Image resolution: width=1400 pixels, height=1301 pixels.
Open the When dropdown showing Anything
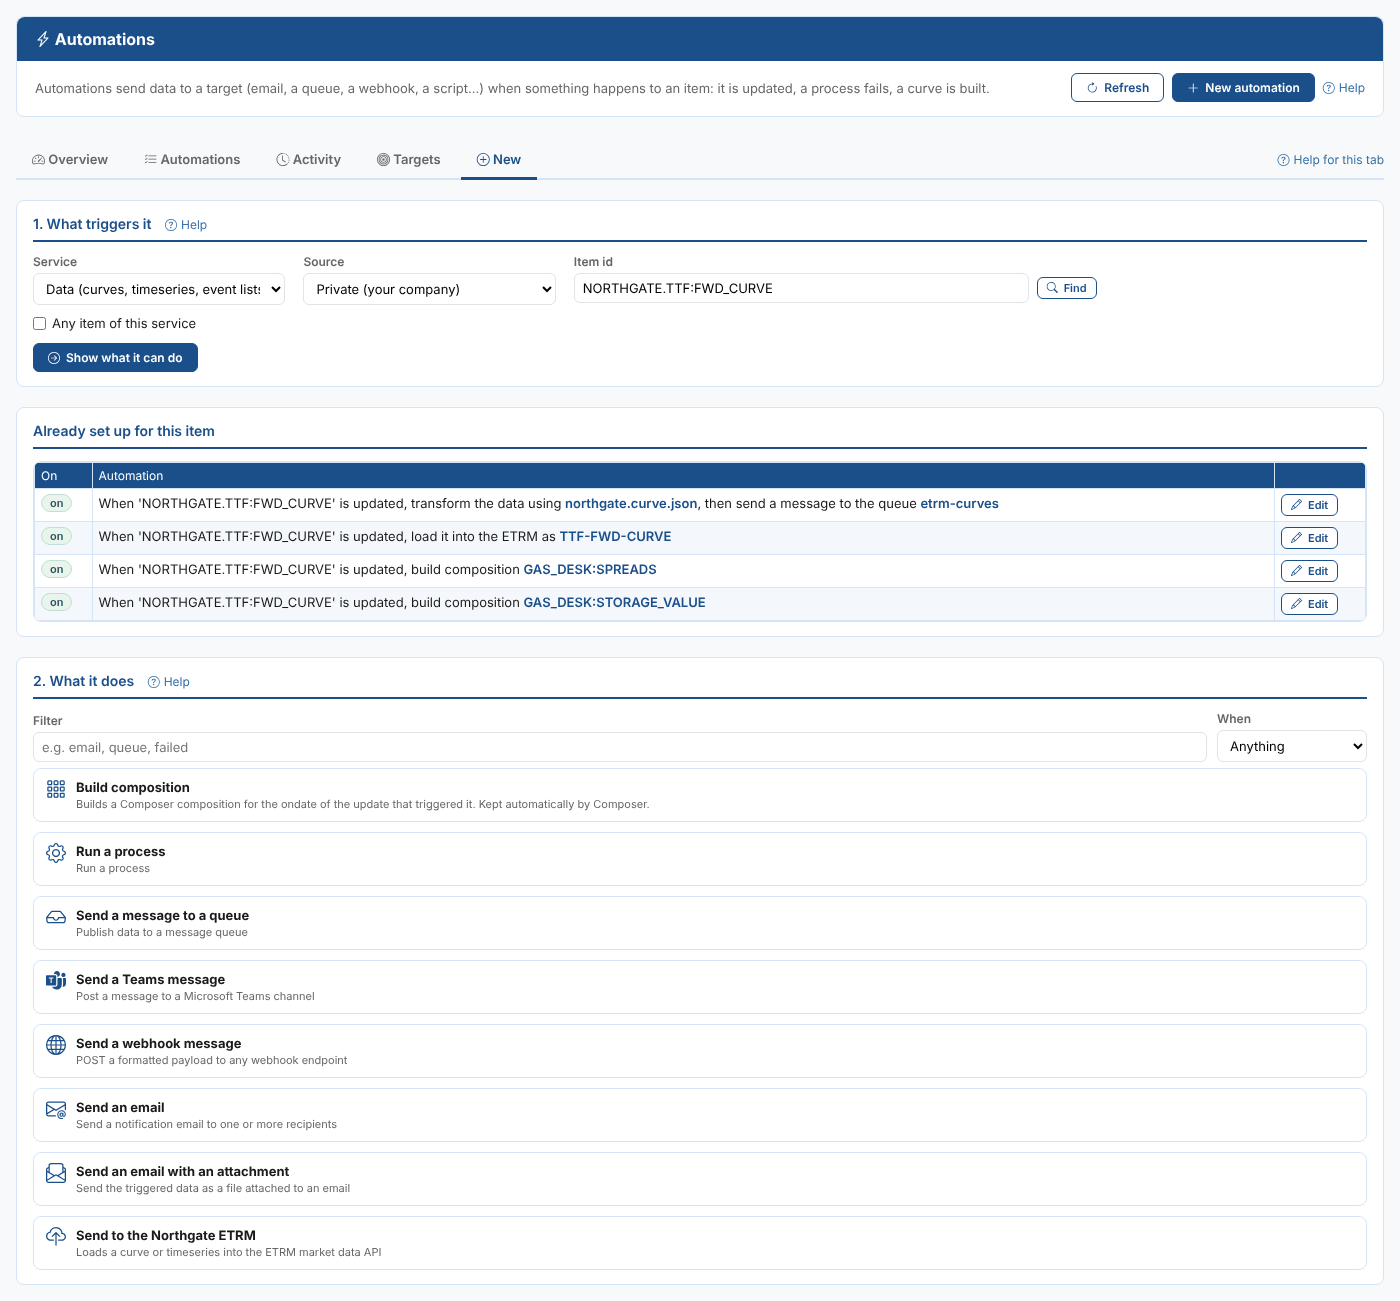click(x=1291, y=747)
